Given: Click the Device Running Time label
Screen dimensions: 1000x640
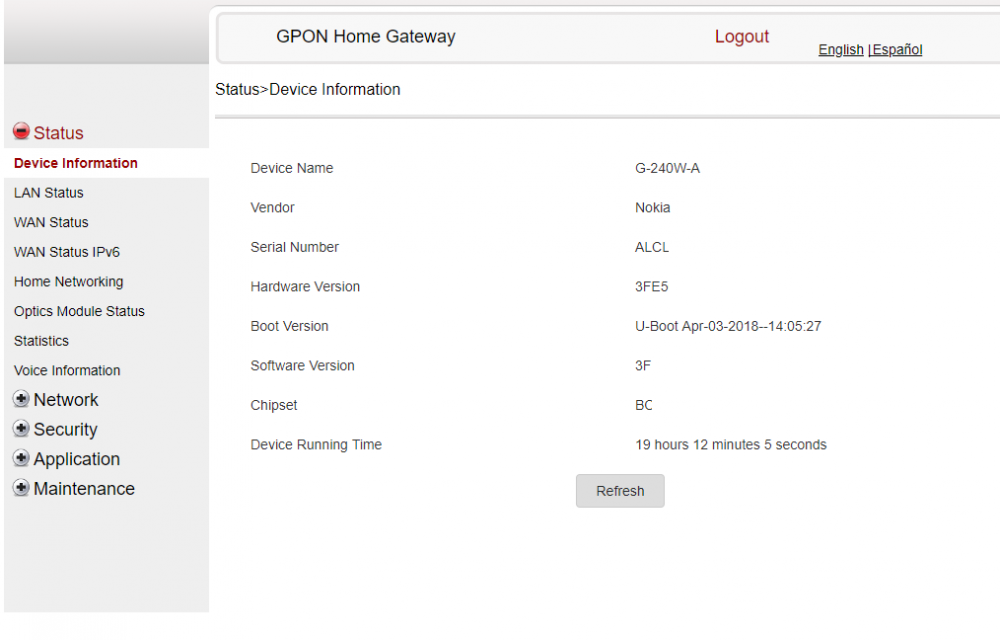Looking at the screenshot, I should [316, 445].
